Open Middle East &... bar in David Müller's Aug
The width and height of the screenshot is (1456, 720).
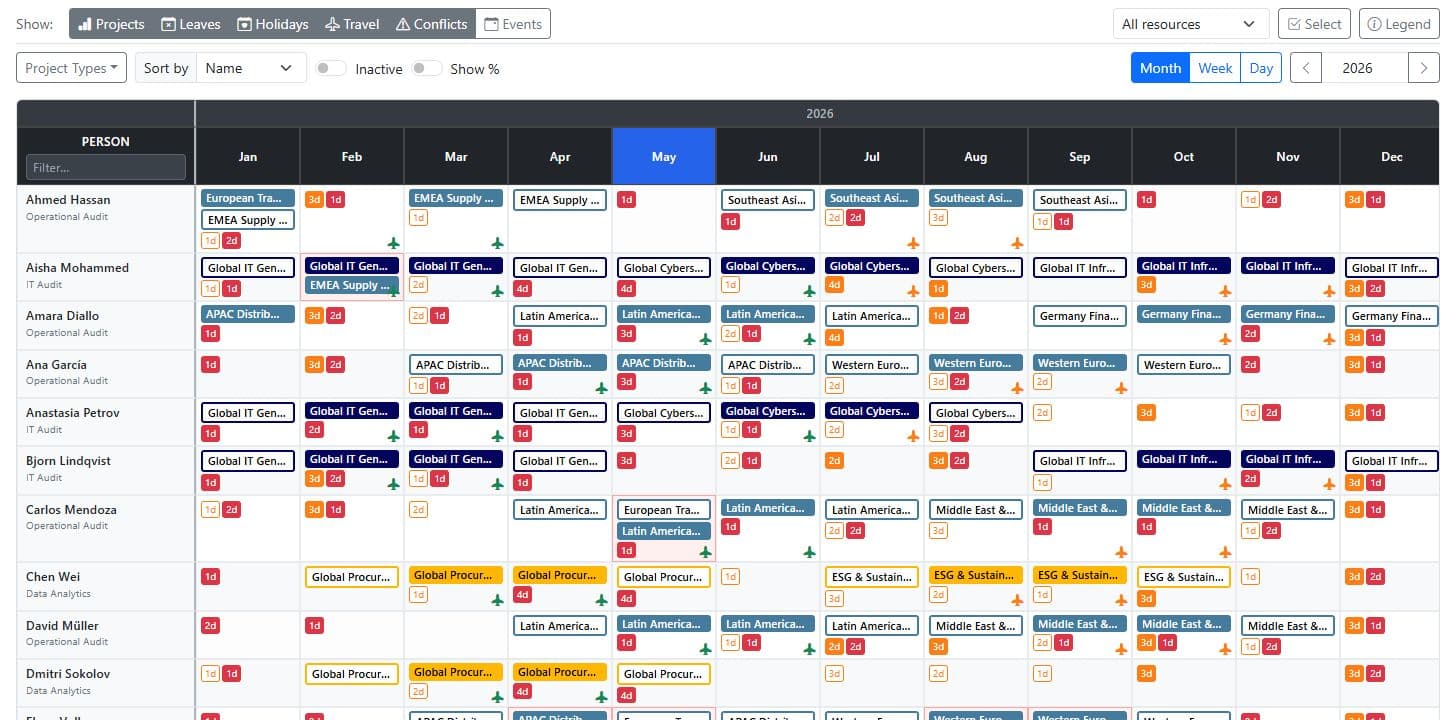click(x=976, y=626)
